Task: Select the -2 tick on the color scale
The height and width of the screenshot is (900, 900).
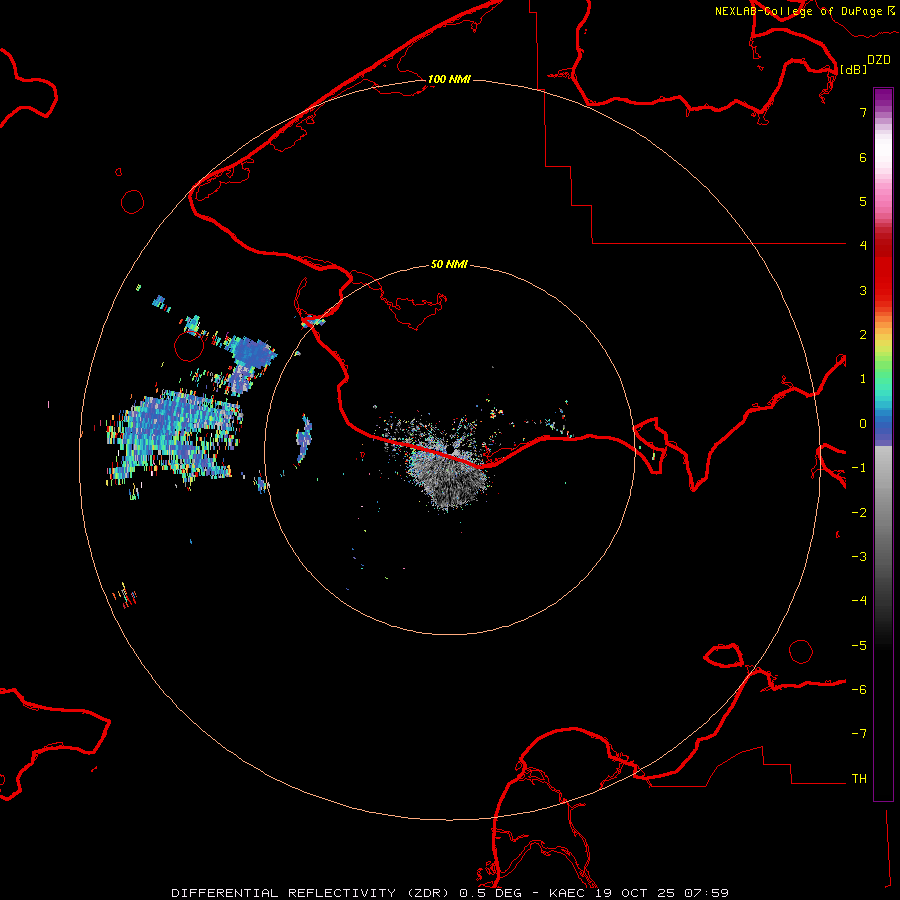Action: coord(859,513)
